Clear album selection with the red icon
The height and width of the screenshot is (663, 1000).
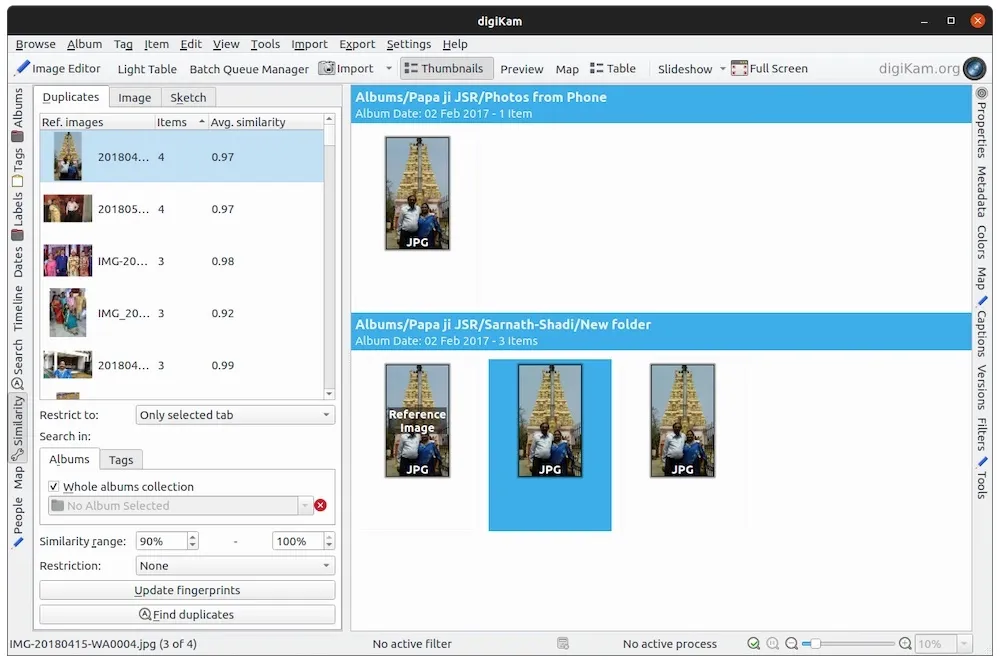pyautogui.click(x=320, y=506)
